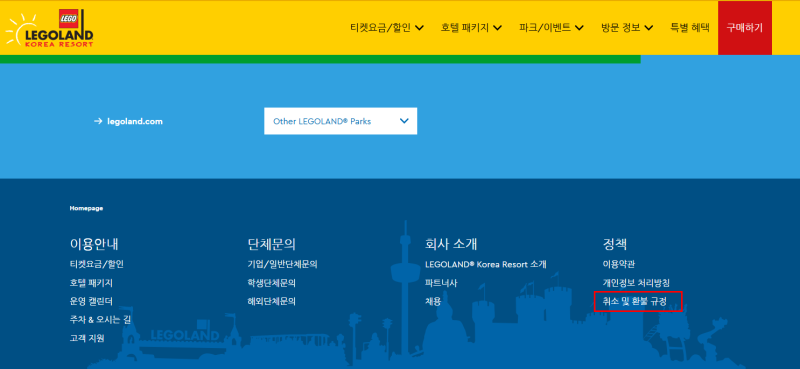
Task: Expand the 티켓요금/할인 menu chevron
Action: point(419,28)
